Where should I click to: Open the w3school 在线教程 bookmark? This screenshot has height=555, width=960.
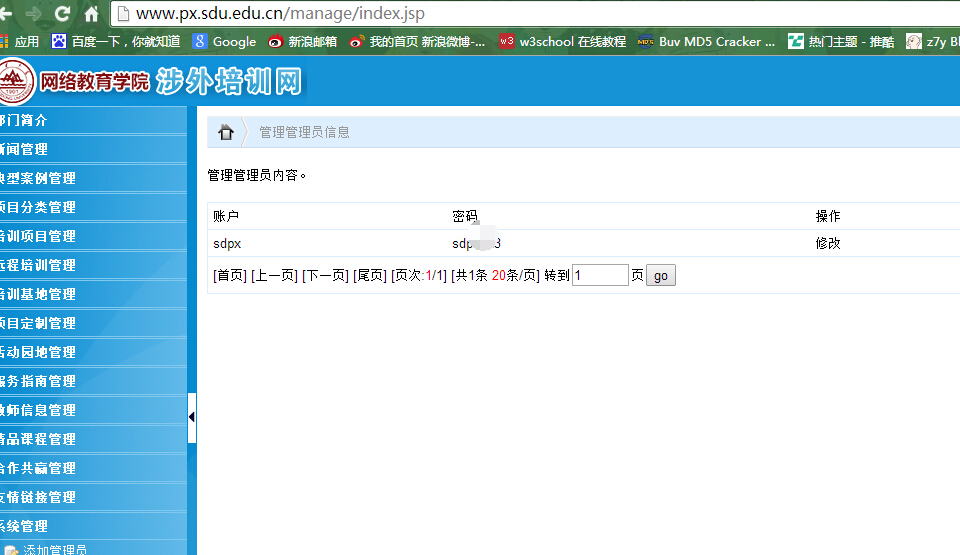563,42
